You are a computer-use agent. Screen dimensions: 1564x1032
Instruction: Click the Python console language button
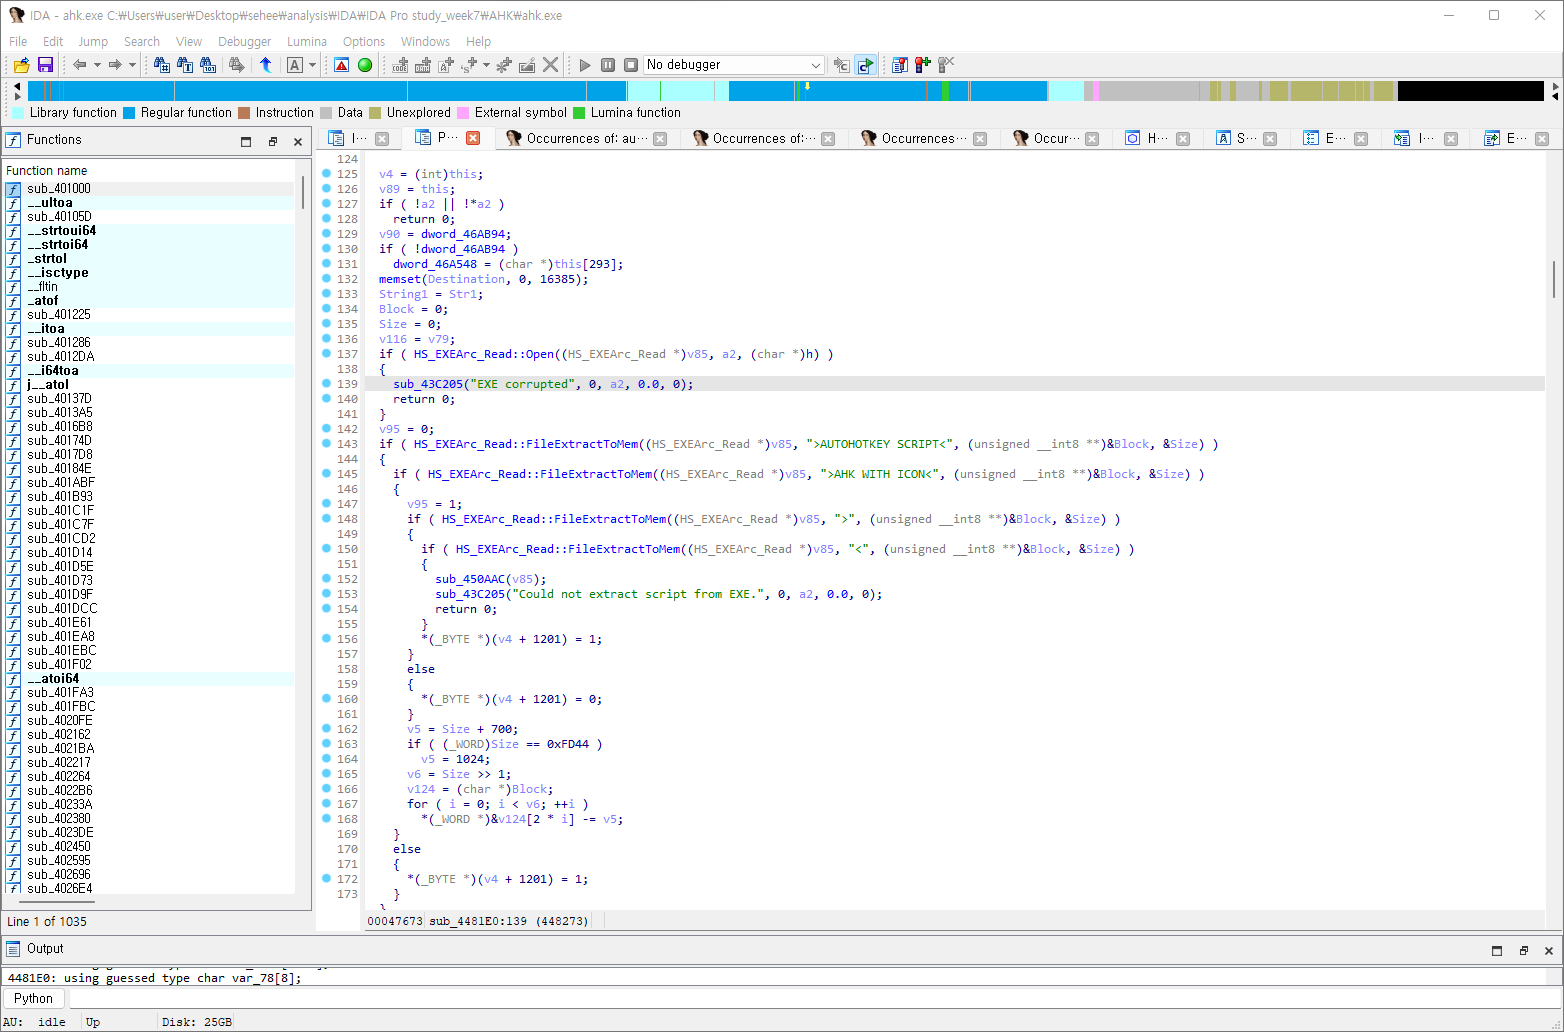(x=34, y=998)
